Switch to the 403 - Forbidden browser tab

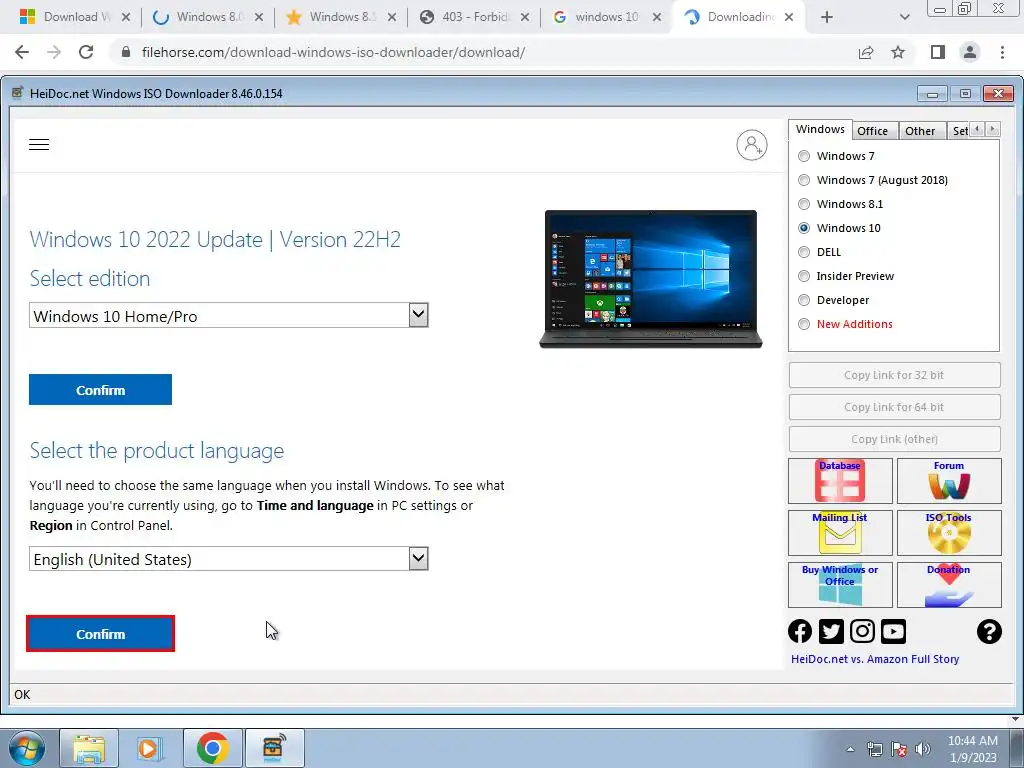pyautogui.click(x=474, y=17)
